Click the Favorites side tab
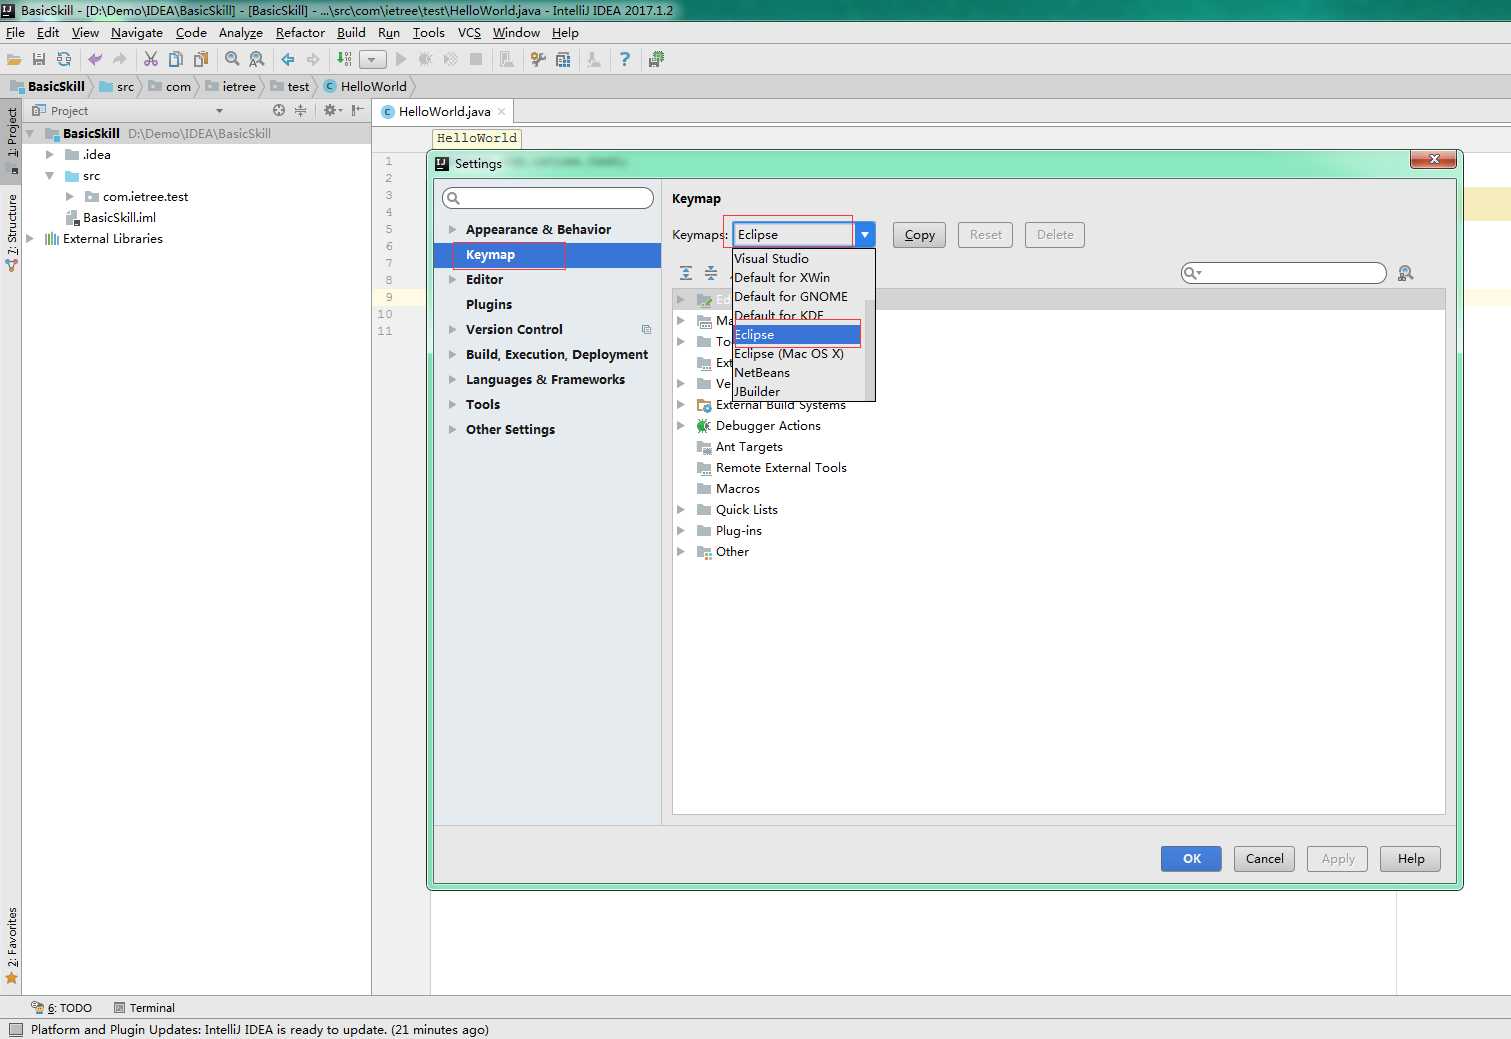The image size is (1511, 1039). point(12,945)
